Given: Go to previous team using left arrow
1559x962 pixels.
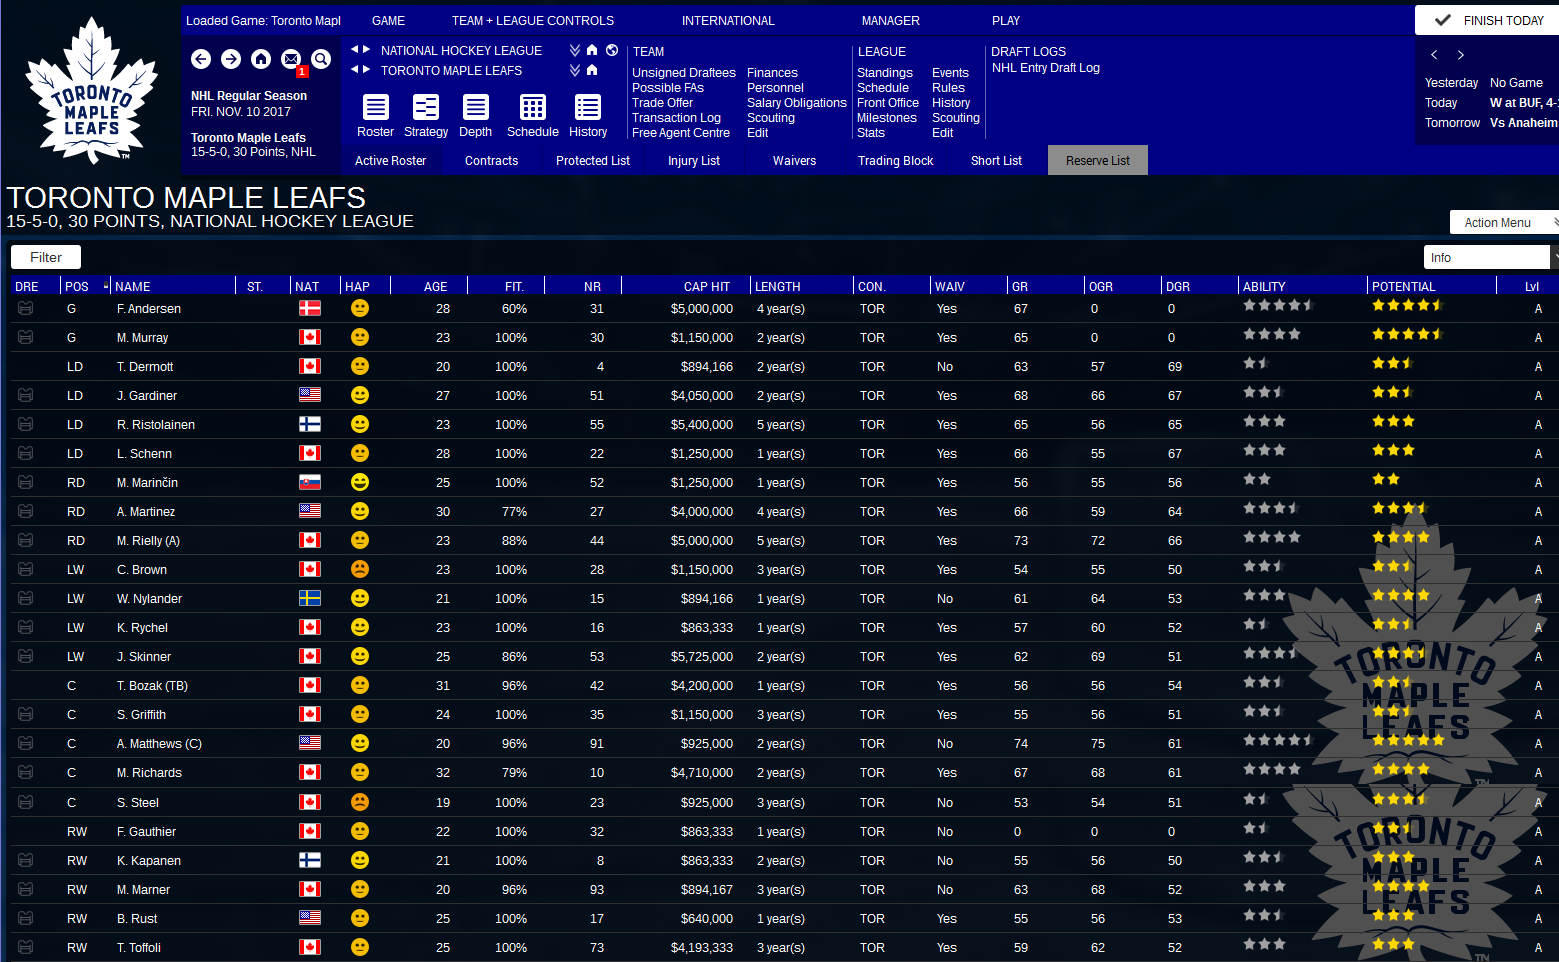Looking at the screenshot, I should [x=354, y=69].
